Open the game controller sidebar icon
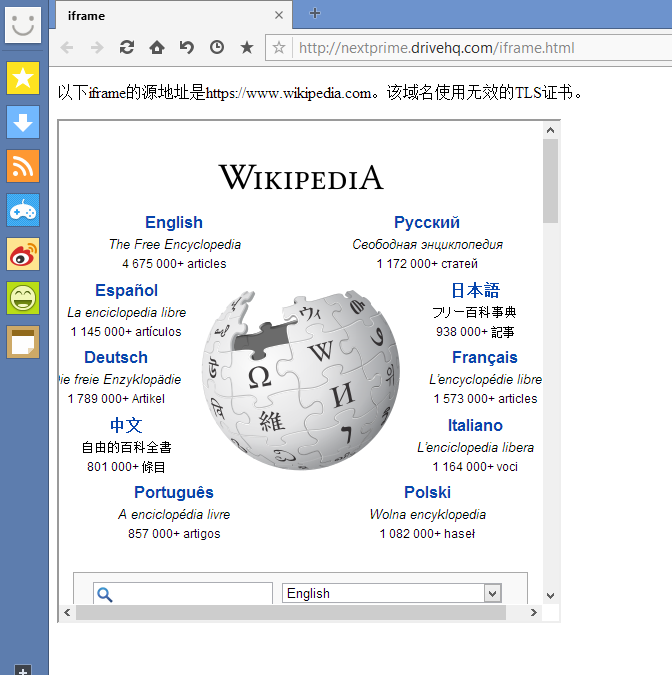 click(x=23, y=210)
